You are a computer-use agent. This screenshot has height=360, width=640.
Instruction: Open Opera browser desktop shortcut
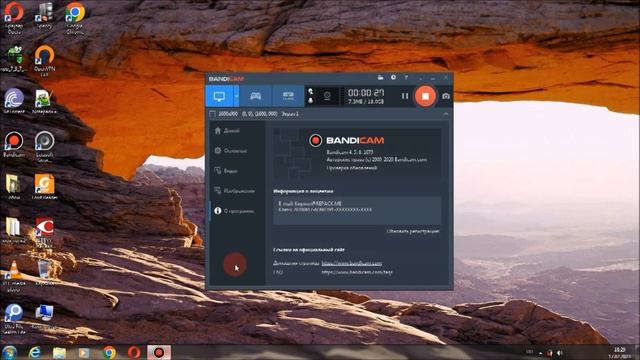click(14, 18)
